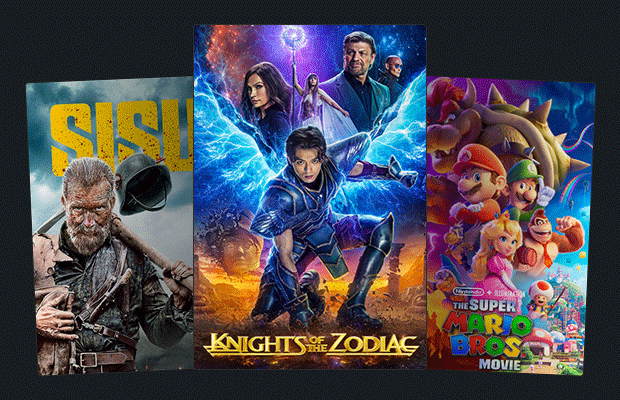
Task: Click Mario's red cap
Action: pyautogui.click(x=478, y=159)
